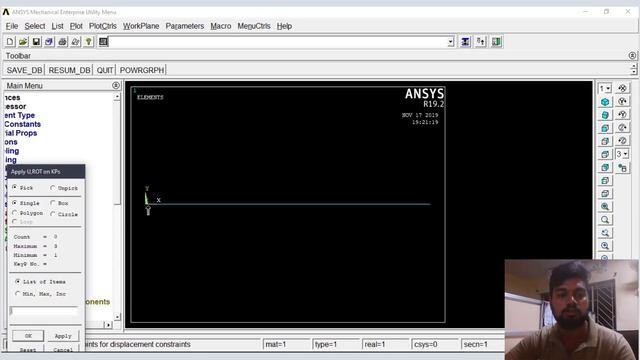
Task: Click Main Menu scroll down arrow
Action: pos(117,317)
